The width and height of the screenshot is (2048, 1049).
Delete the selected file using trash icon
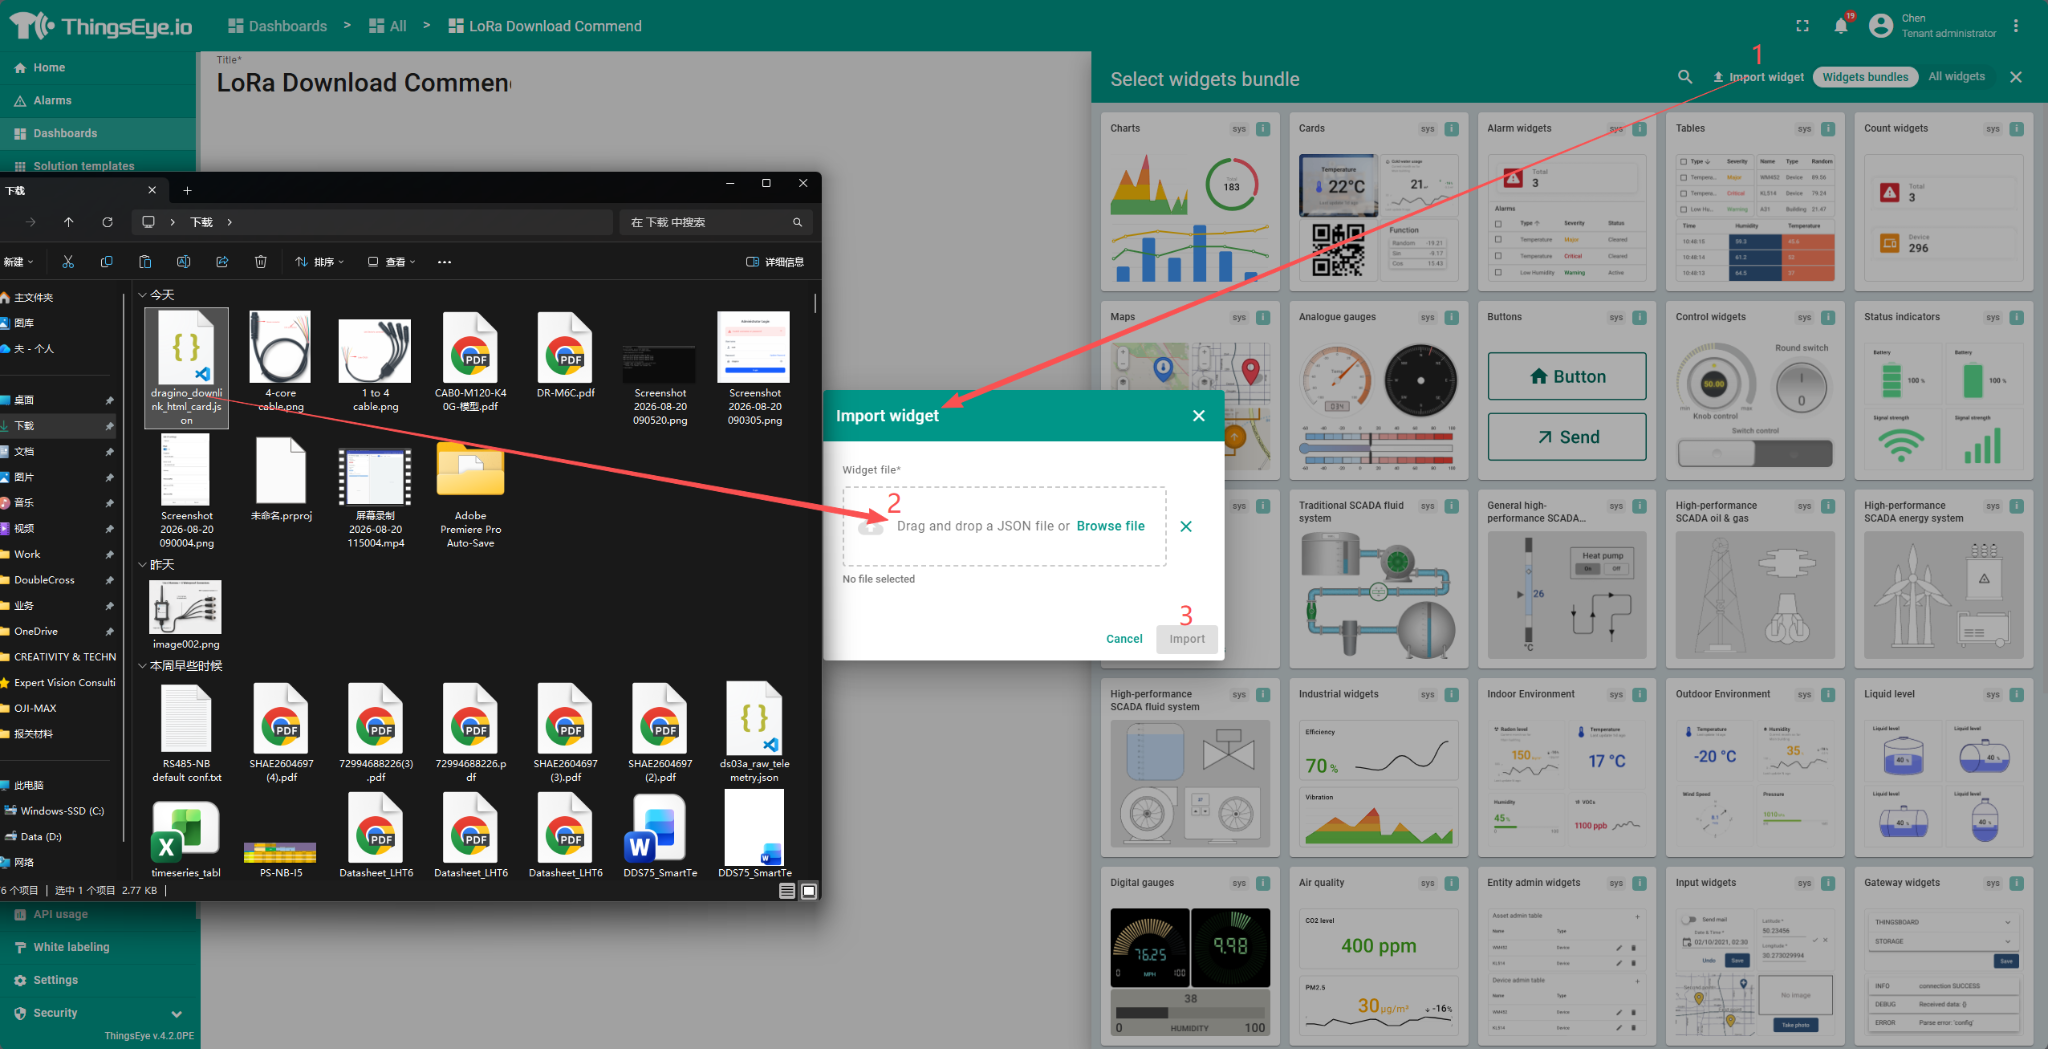coord(260,262)
